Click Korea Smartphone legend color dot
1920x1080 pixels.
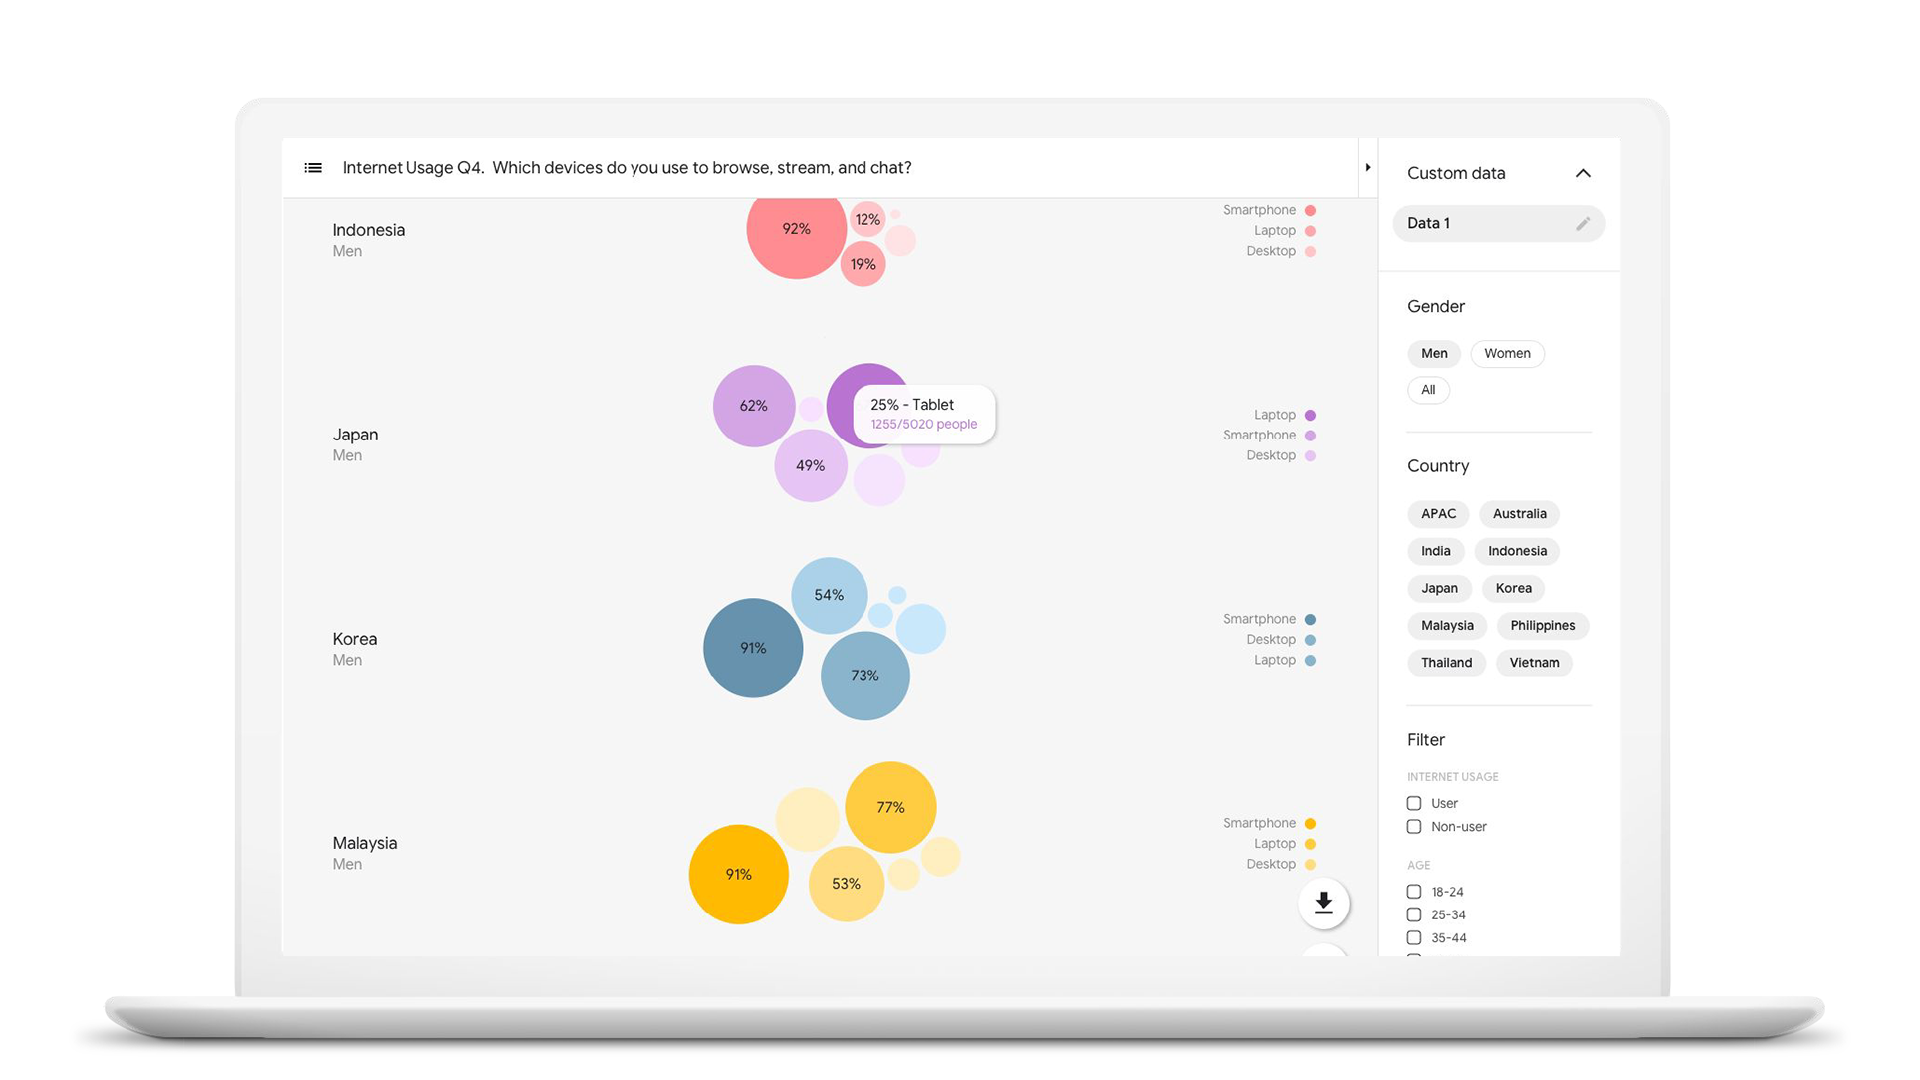(x=1310, y=620)
